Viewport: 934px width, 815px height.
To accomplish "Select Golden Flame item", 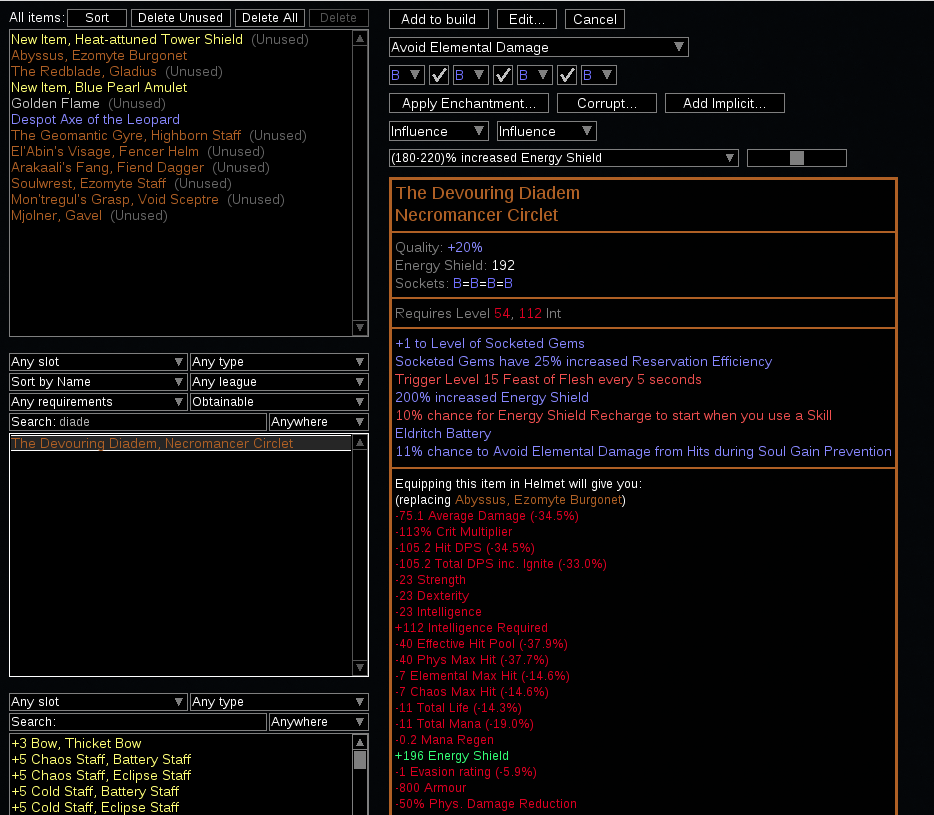I will coord(181,104).
